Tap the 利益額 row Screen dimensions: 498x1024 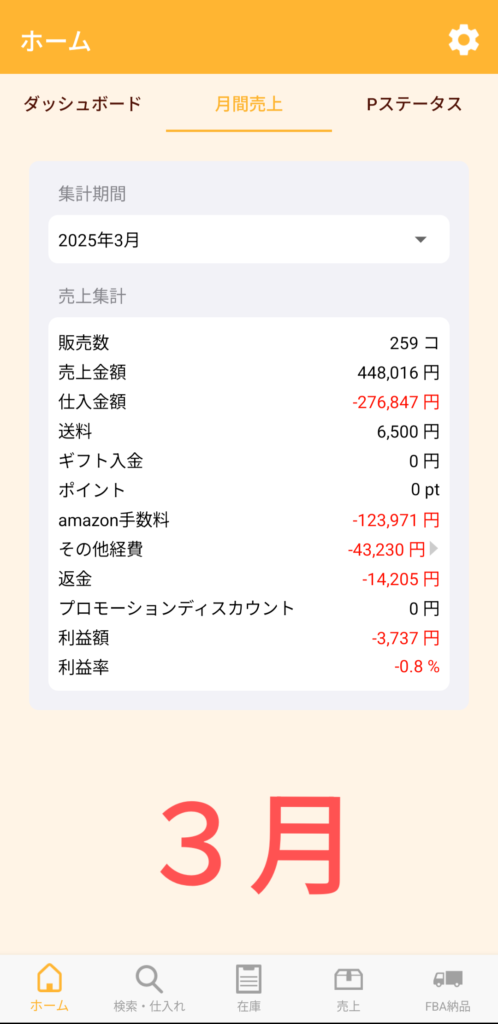[x=249, y=637]
